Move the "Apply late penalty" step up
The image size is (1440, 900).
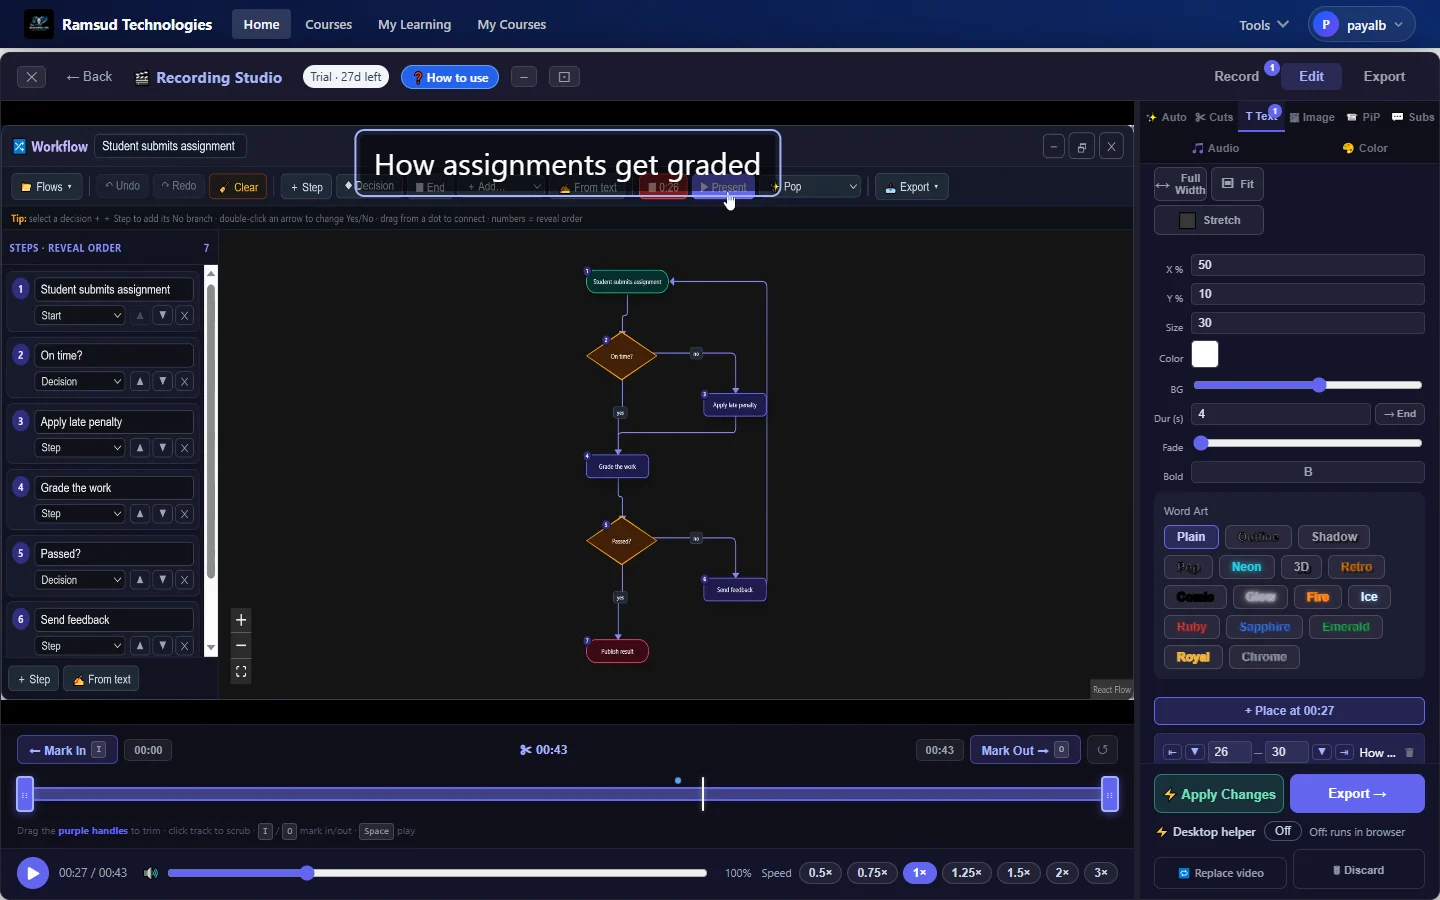click(141, 448)
